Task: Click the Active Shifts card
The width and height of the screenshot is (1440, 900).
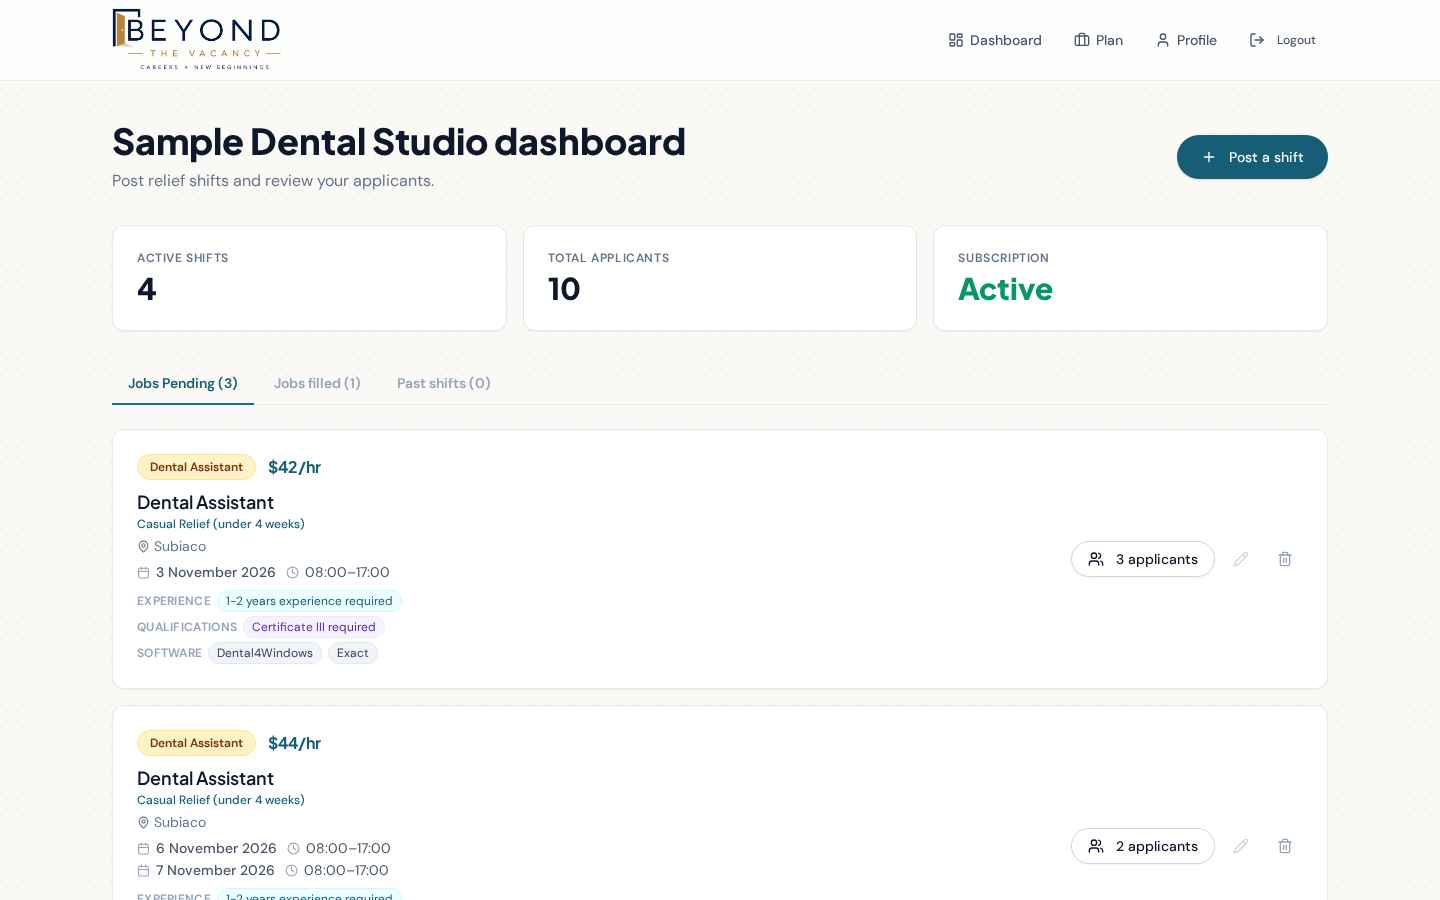Action: 309,278
